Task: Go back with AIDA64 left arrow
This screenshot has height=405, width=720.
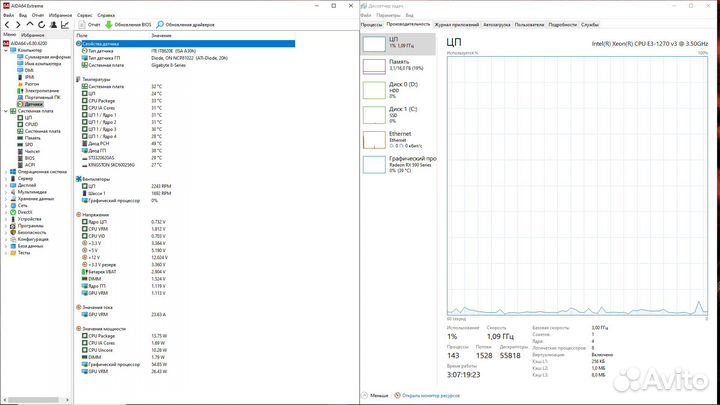Action: pyautogui.click(x=7, y=25)
